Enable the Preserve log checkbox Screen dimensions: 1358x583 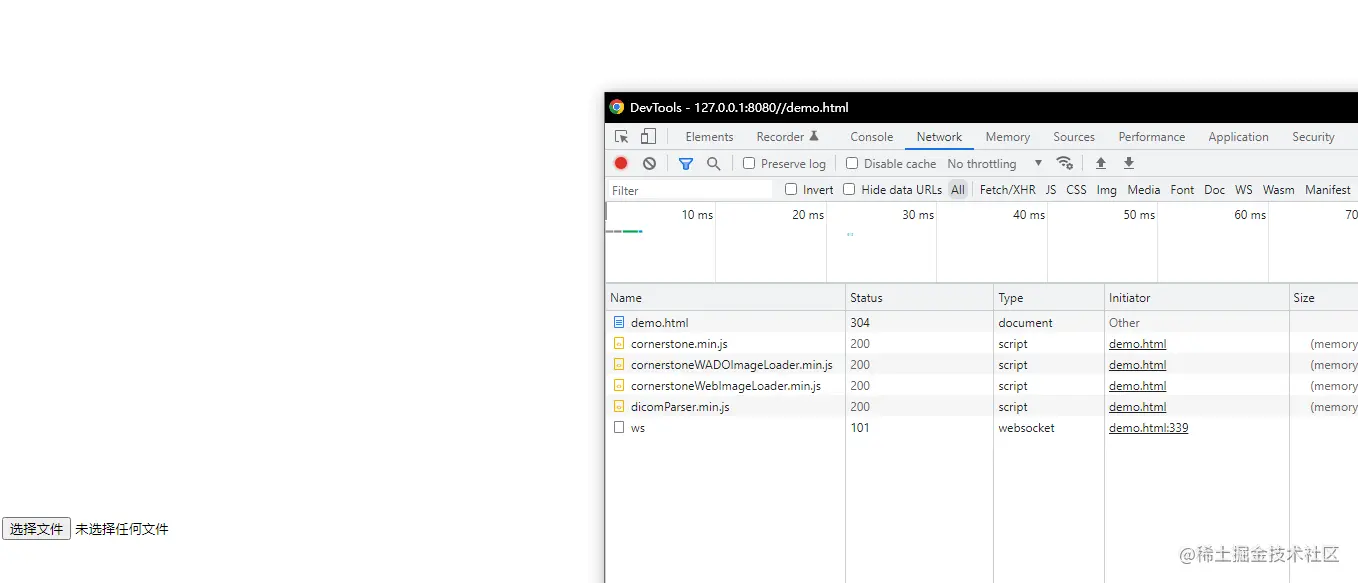point(749,163)
